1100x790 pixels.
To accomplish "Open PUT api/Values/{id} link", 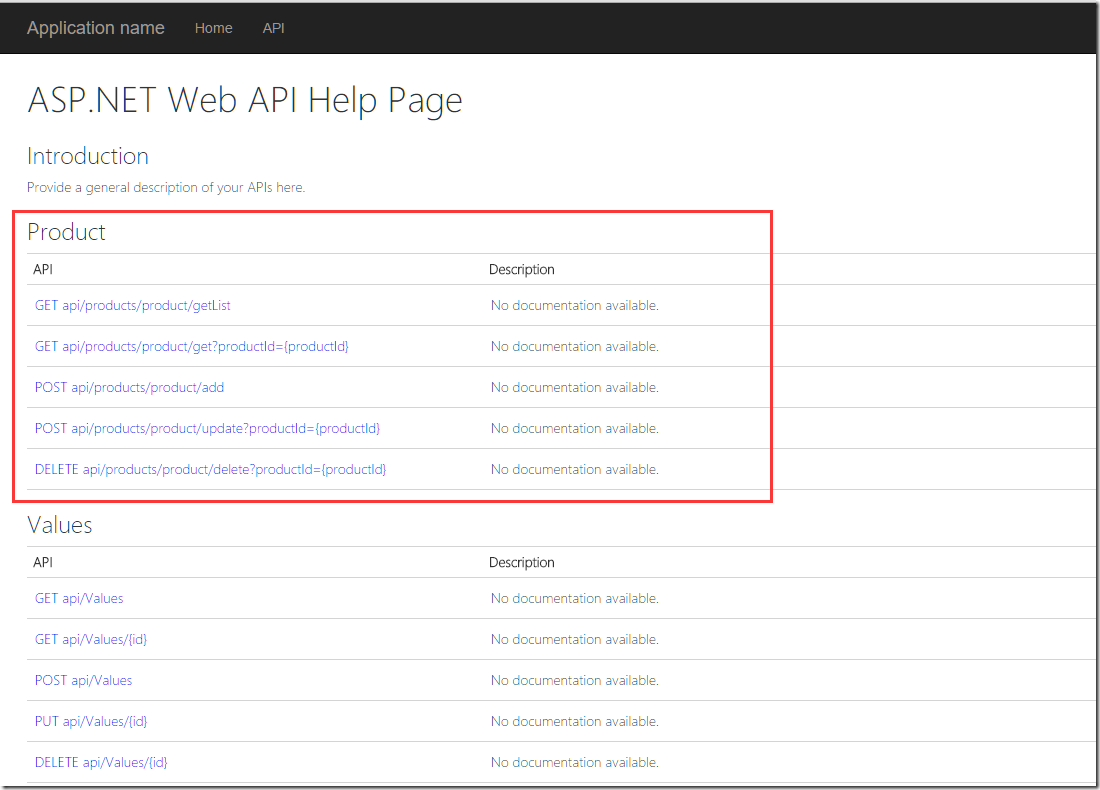I will point(91,721).
